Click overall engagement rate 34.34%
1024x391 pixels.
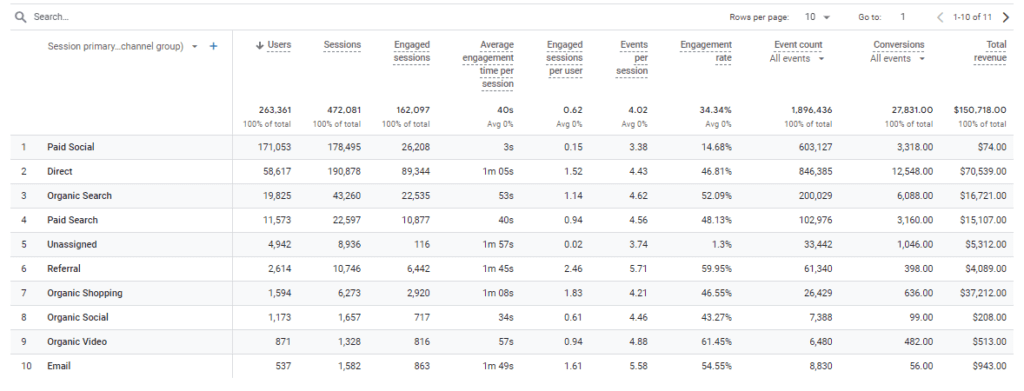click(716, 110)
